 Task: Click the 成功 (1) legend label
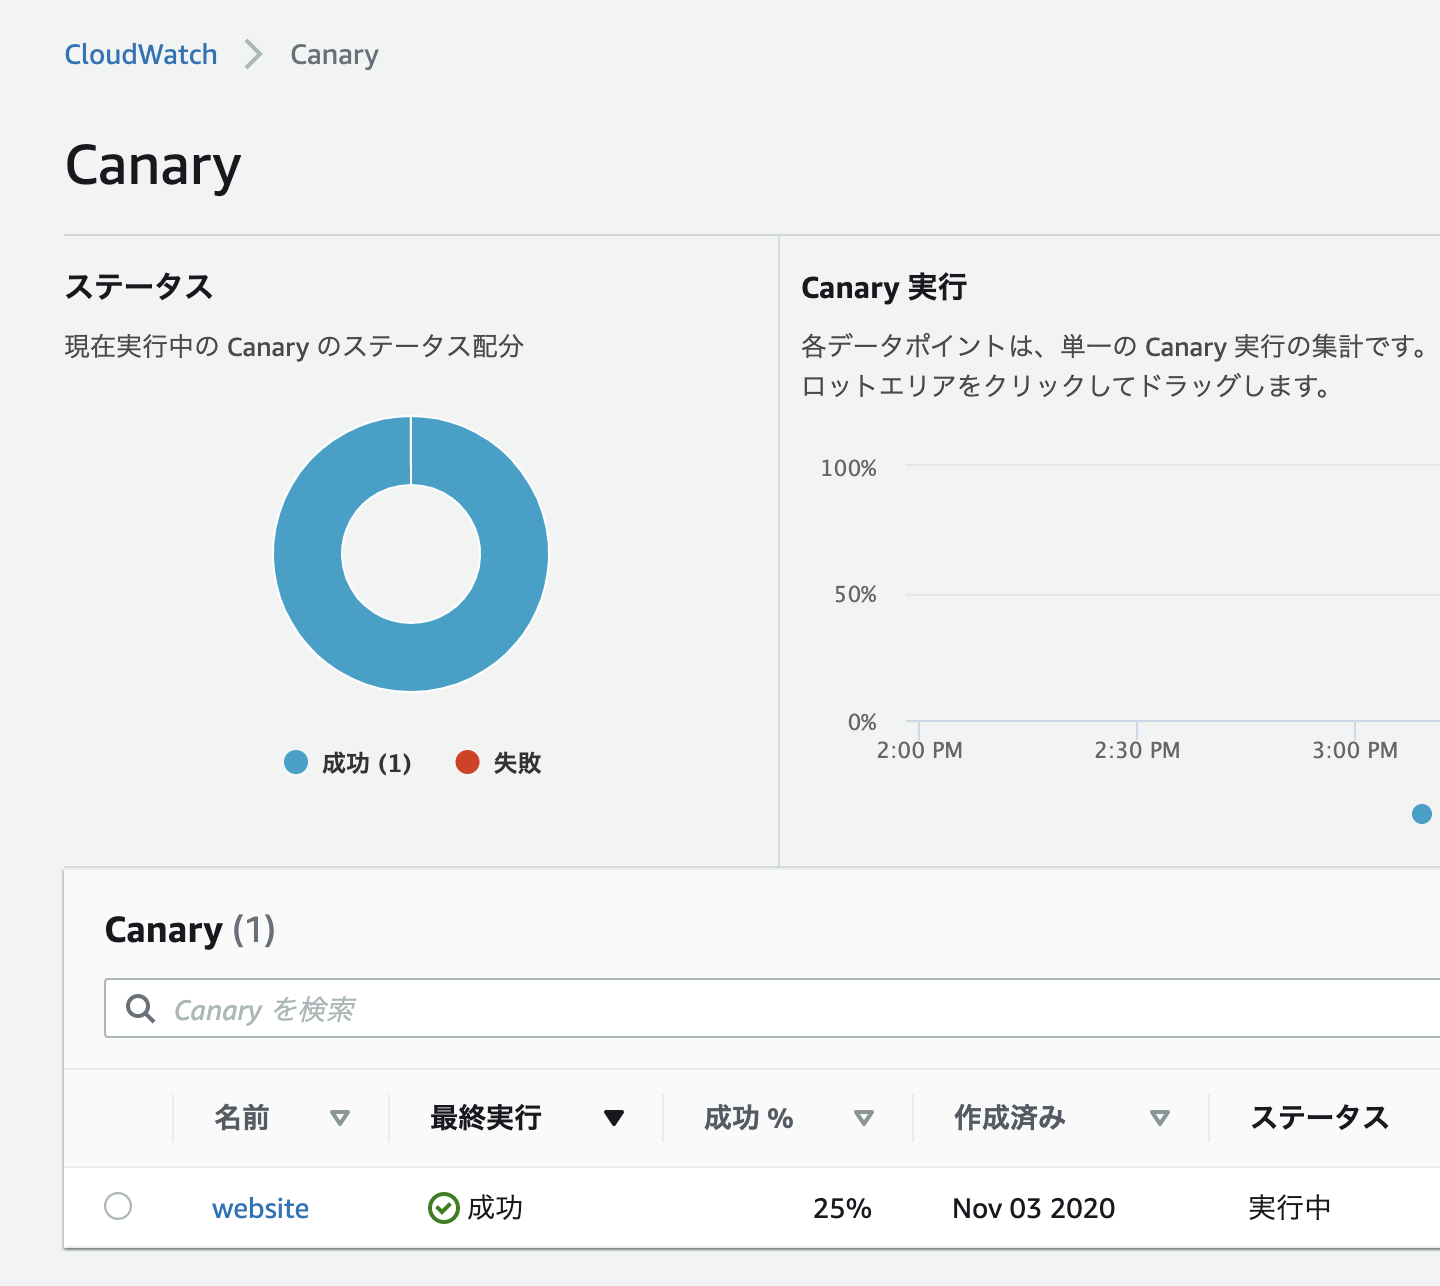tap(366, 764)
